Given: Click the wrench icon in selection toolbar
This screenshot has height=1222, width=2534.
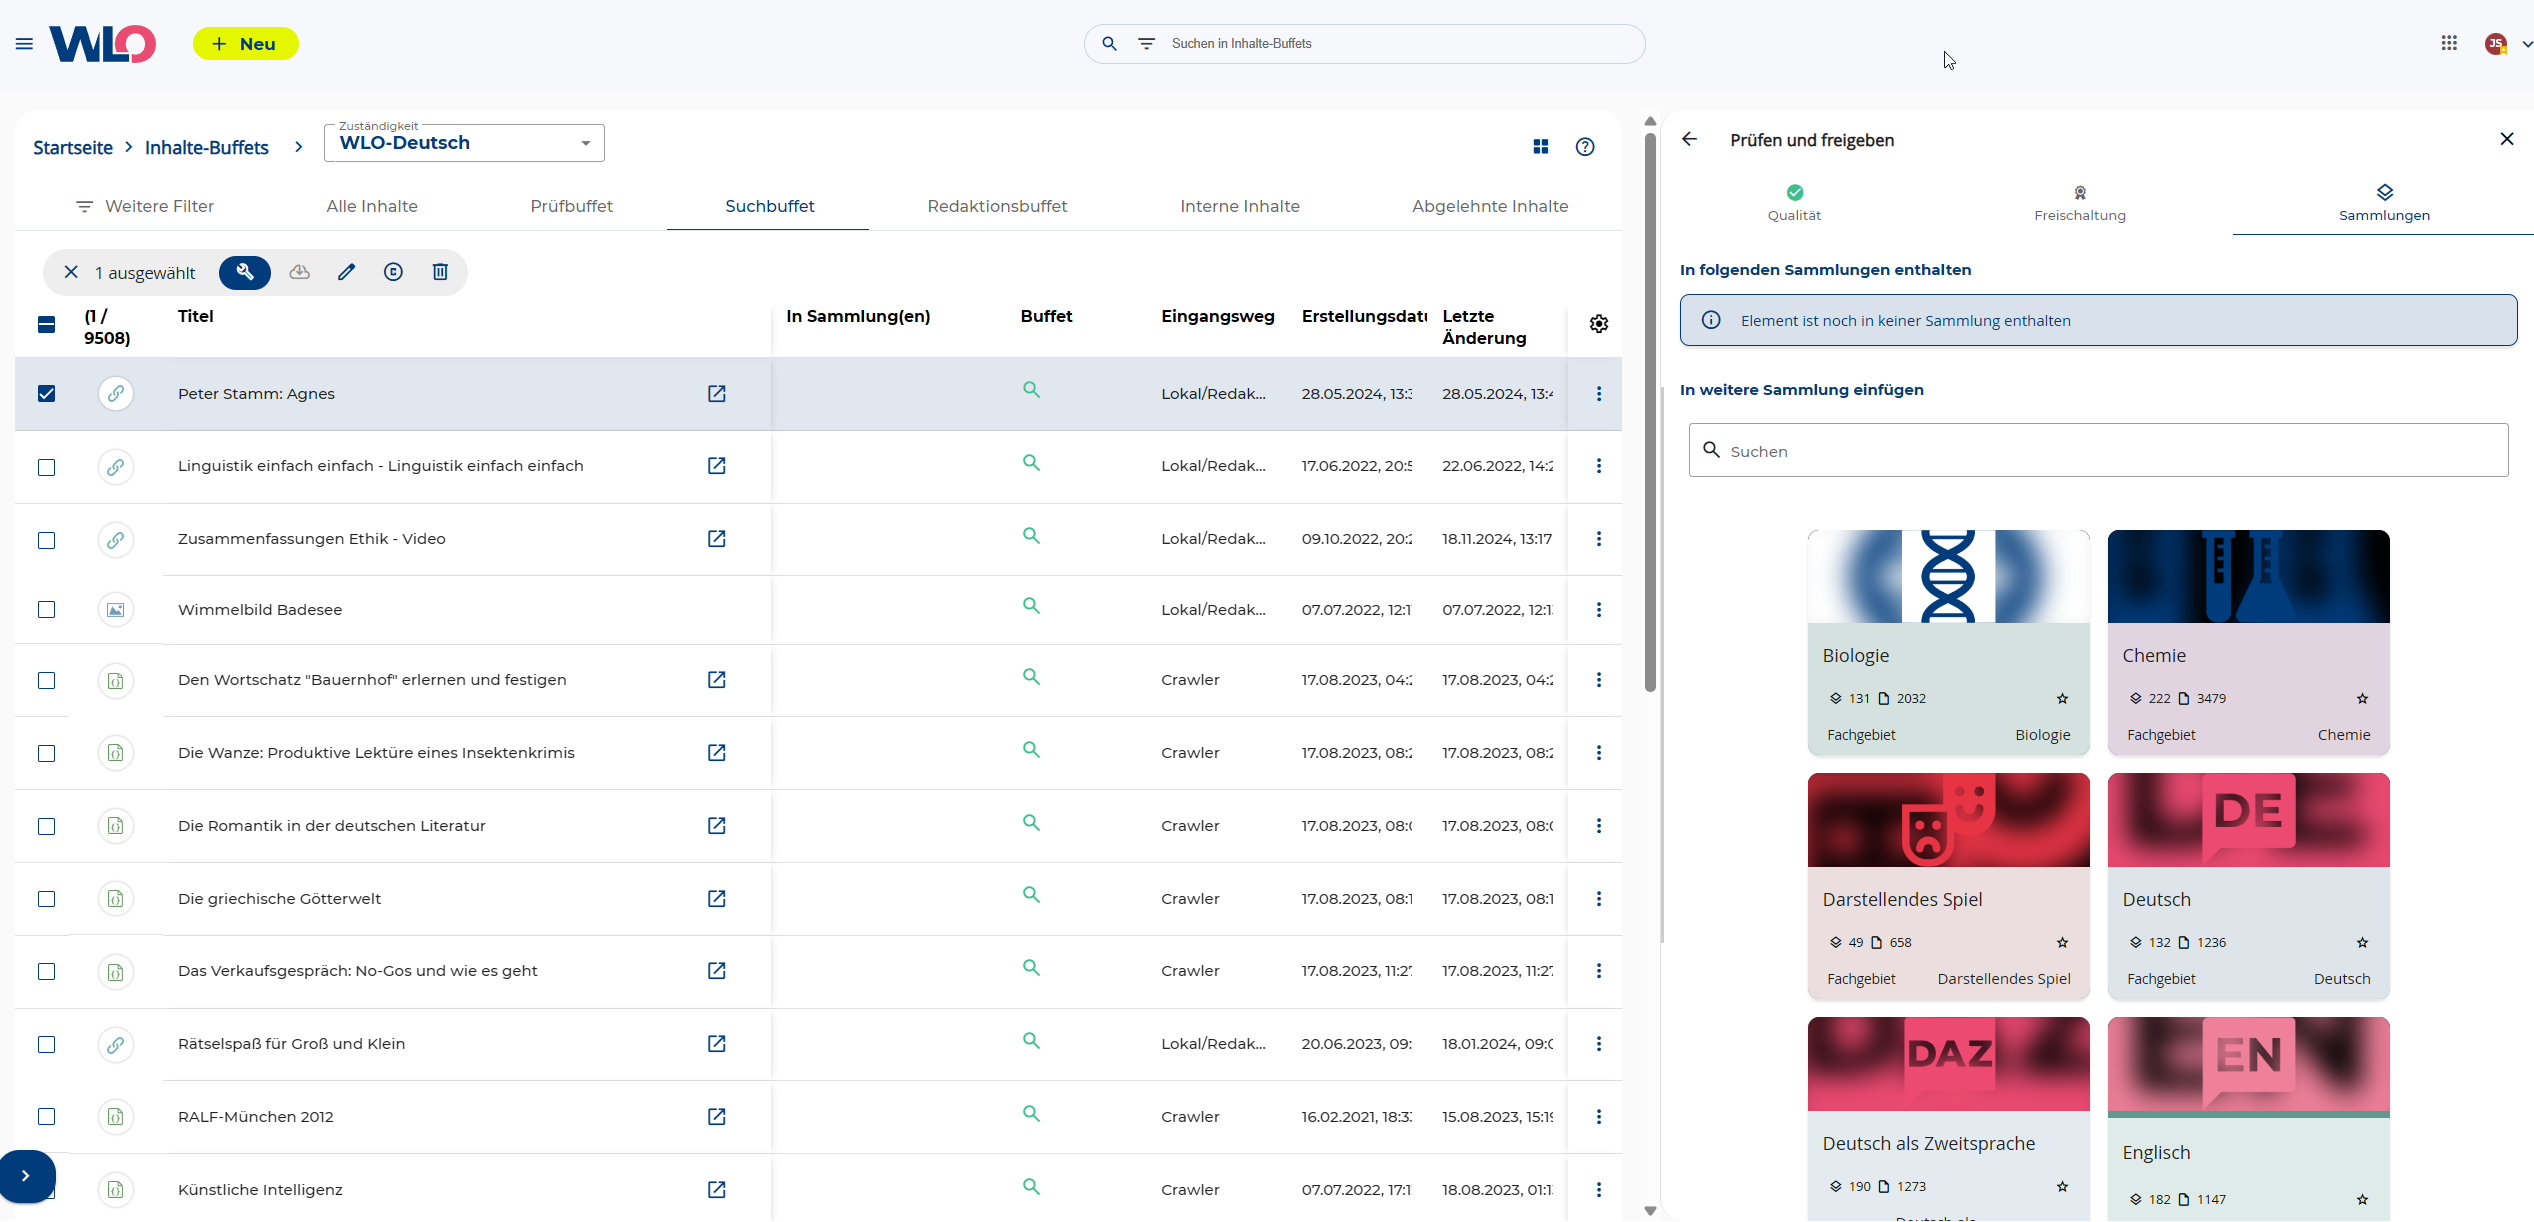Looking at the screenshot, I should (245, 272).
